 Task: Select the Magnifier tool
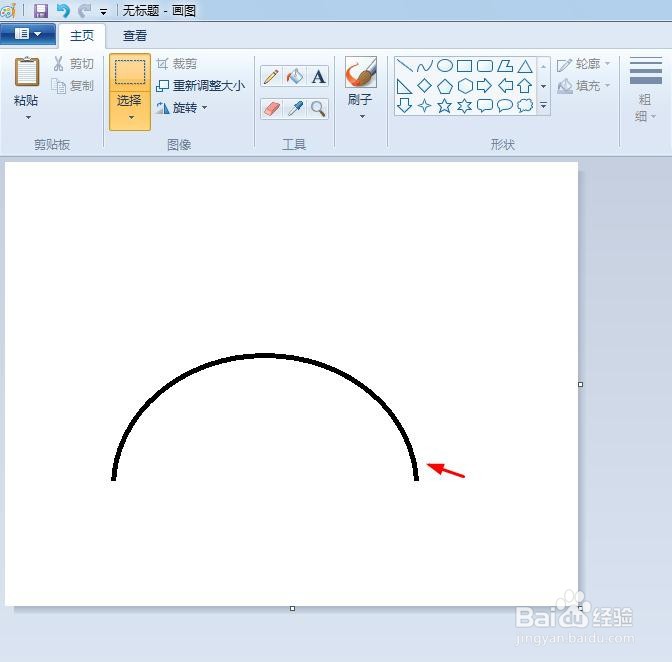point(318,108)
